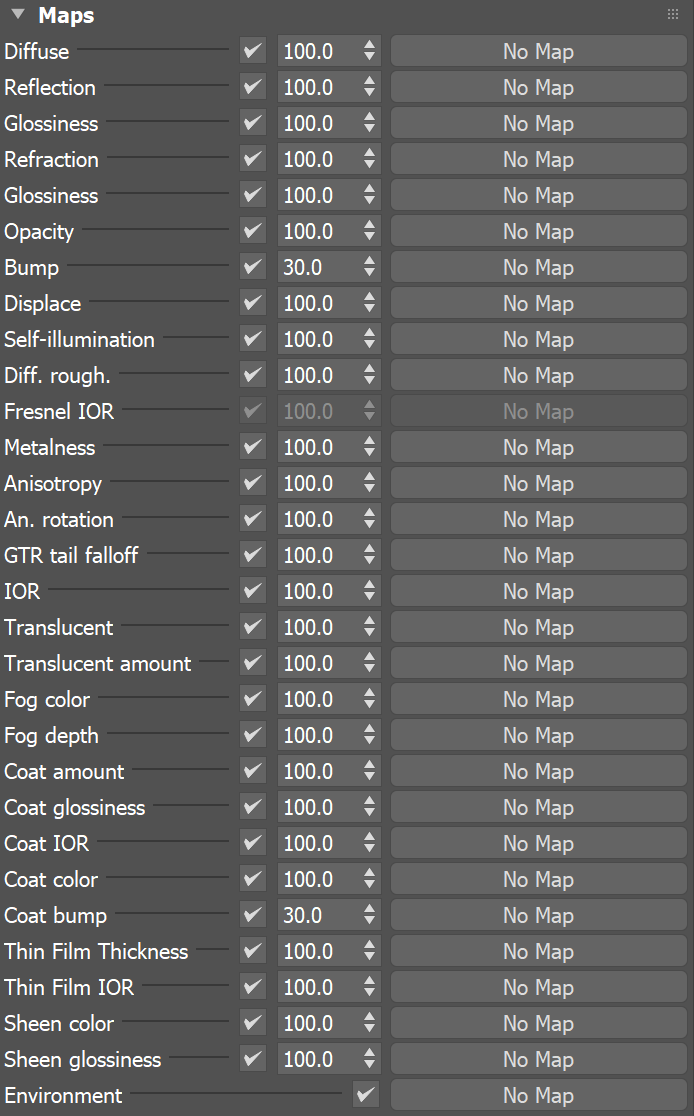This screenshot has height=1116, width=694.
Task: Open the Diffuse map slot
Action: [538, 51]
